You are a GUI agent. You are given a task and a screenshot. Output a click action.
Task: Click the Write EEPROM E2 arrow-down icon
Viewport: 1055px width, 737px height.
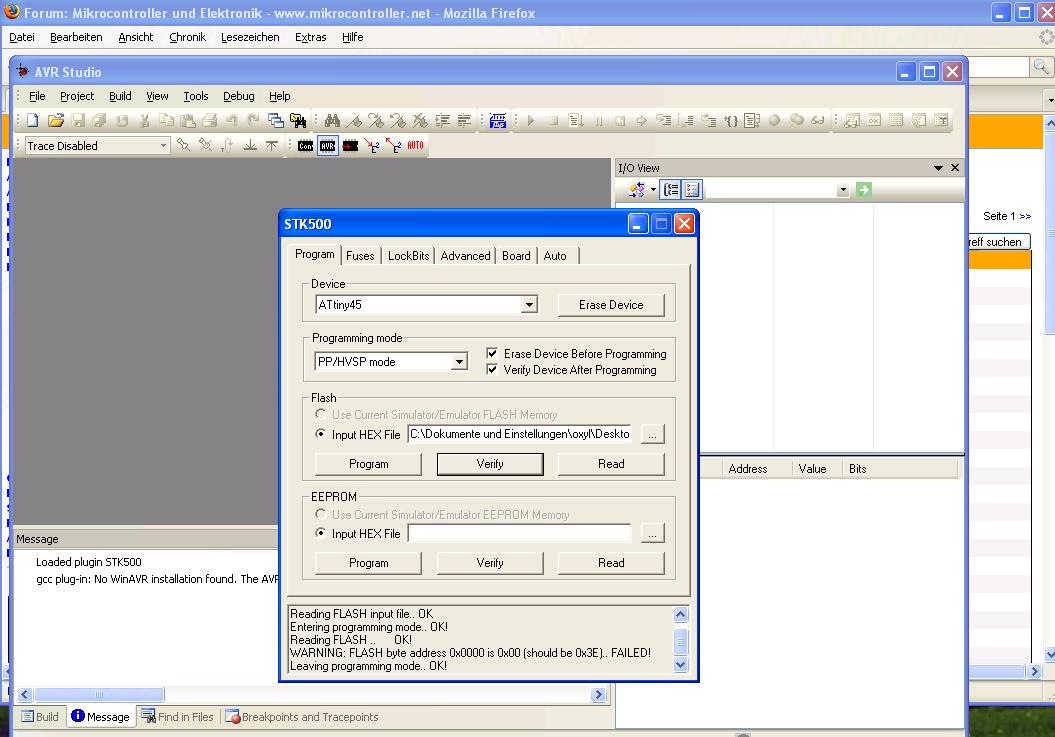[x=371, y=145]
